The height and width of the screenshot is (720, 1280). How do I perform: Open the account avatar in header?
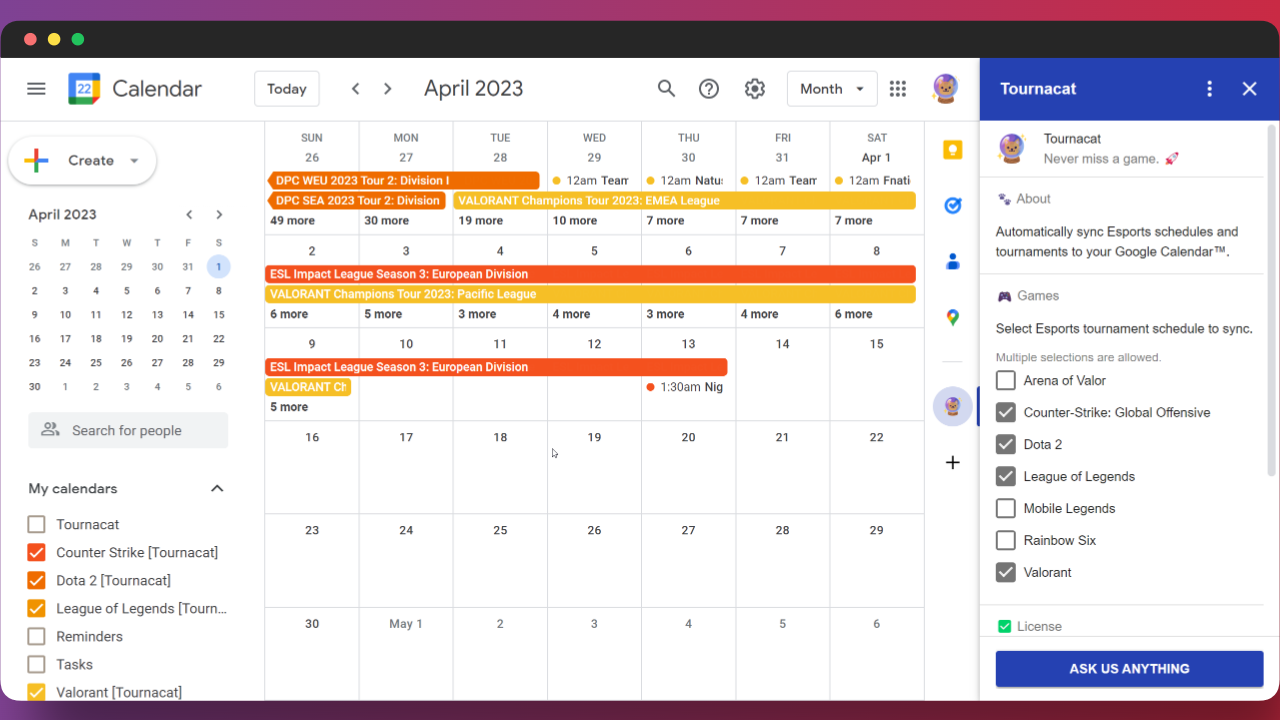[945, 89]
